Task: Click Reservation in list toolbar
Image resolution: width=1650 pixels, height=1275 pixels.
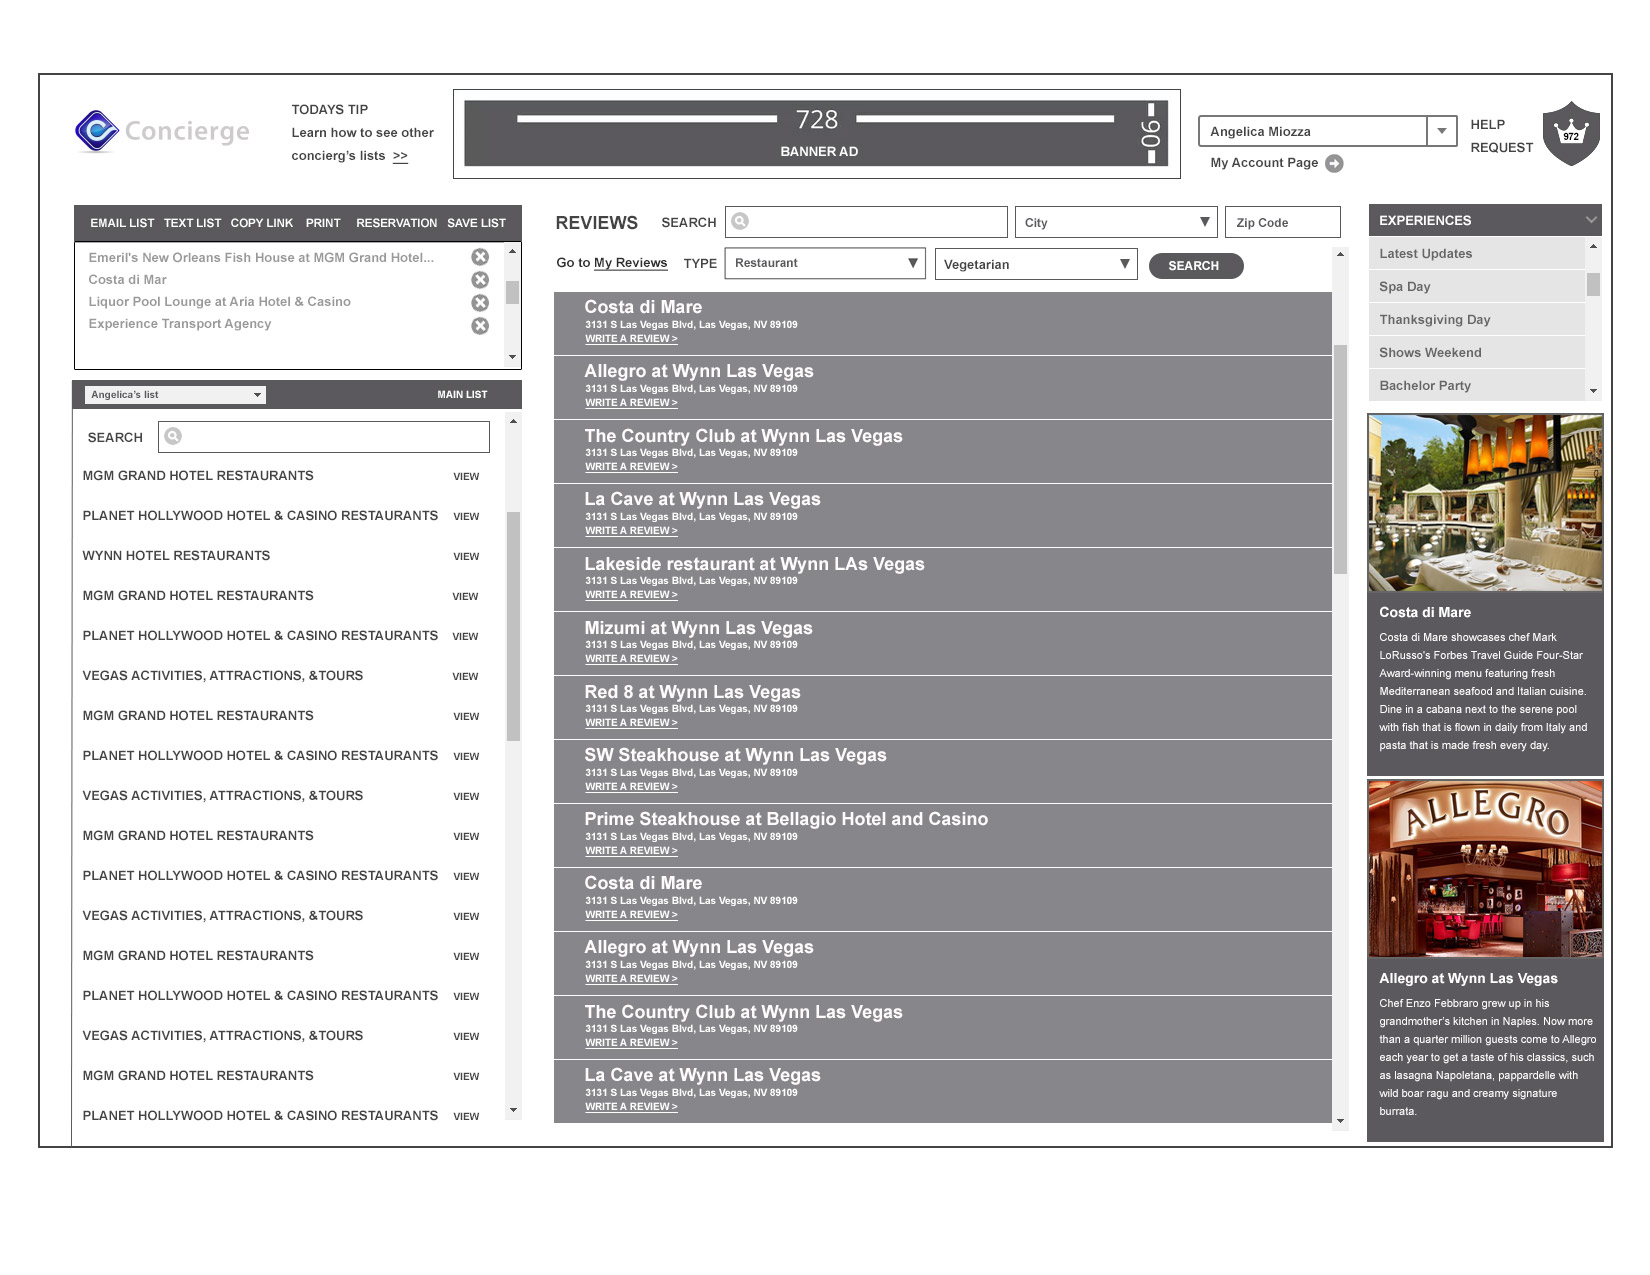Action: click(397, 223)
